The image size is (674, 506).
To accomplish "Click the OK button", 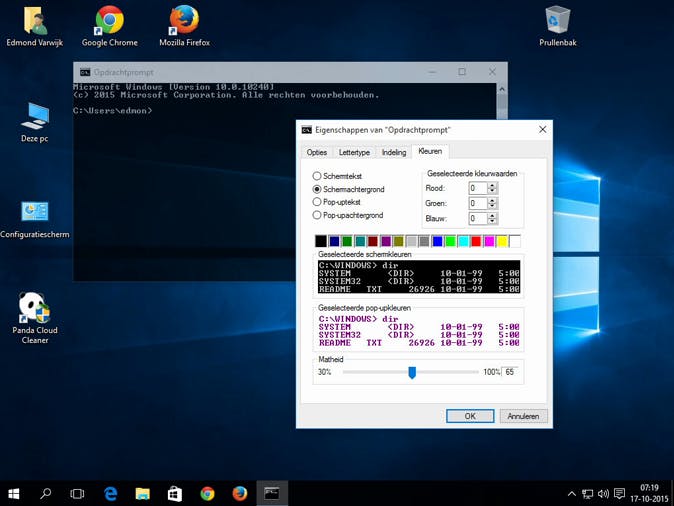I will [470, 416].
